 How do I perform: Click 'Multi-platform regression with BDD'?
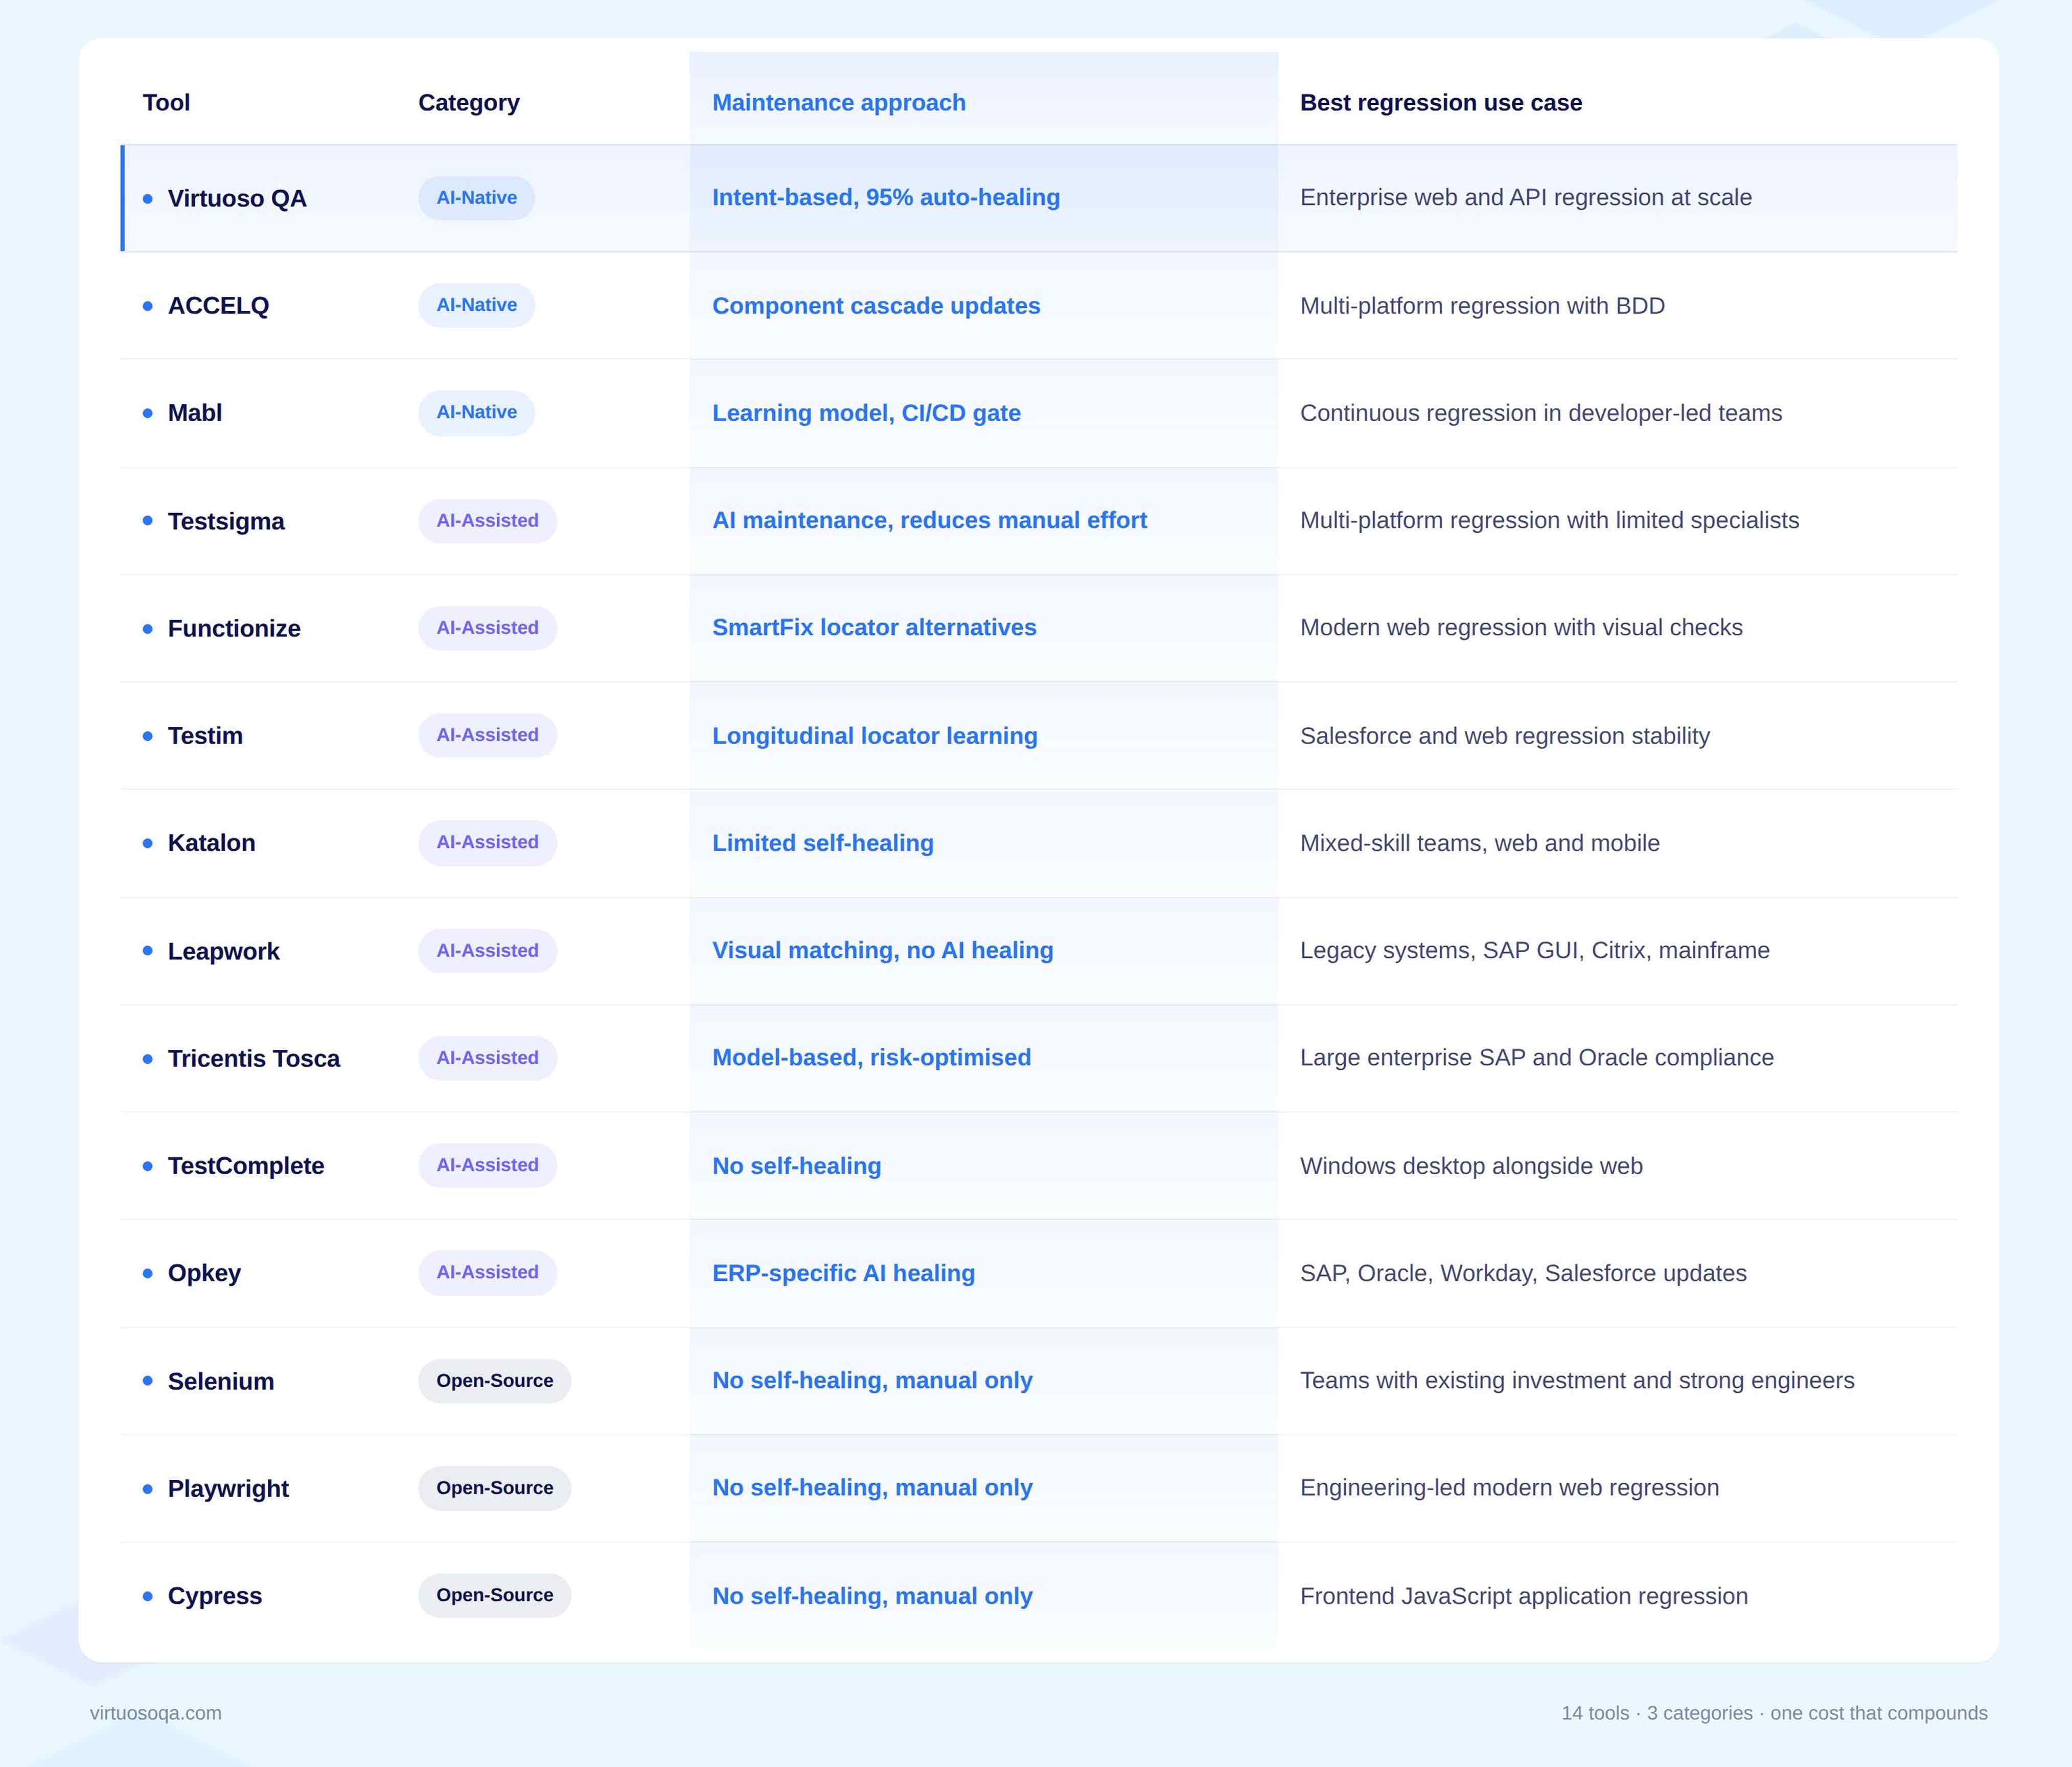[x=1482, y=306]
